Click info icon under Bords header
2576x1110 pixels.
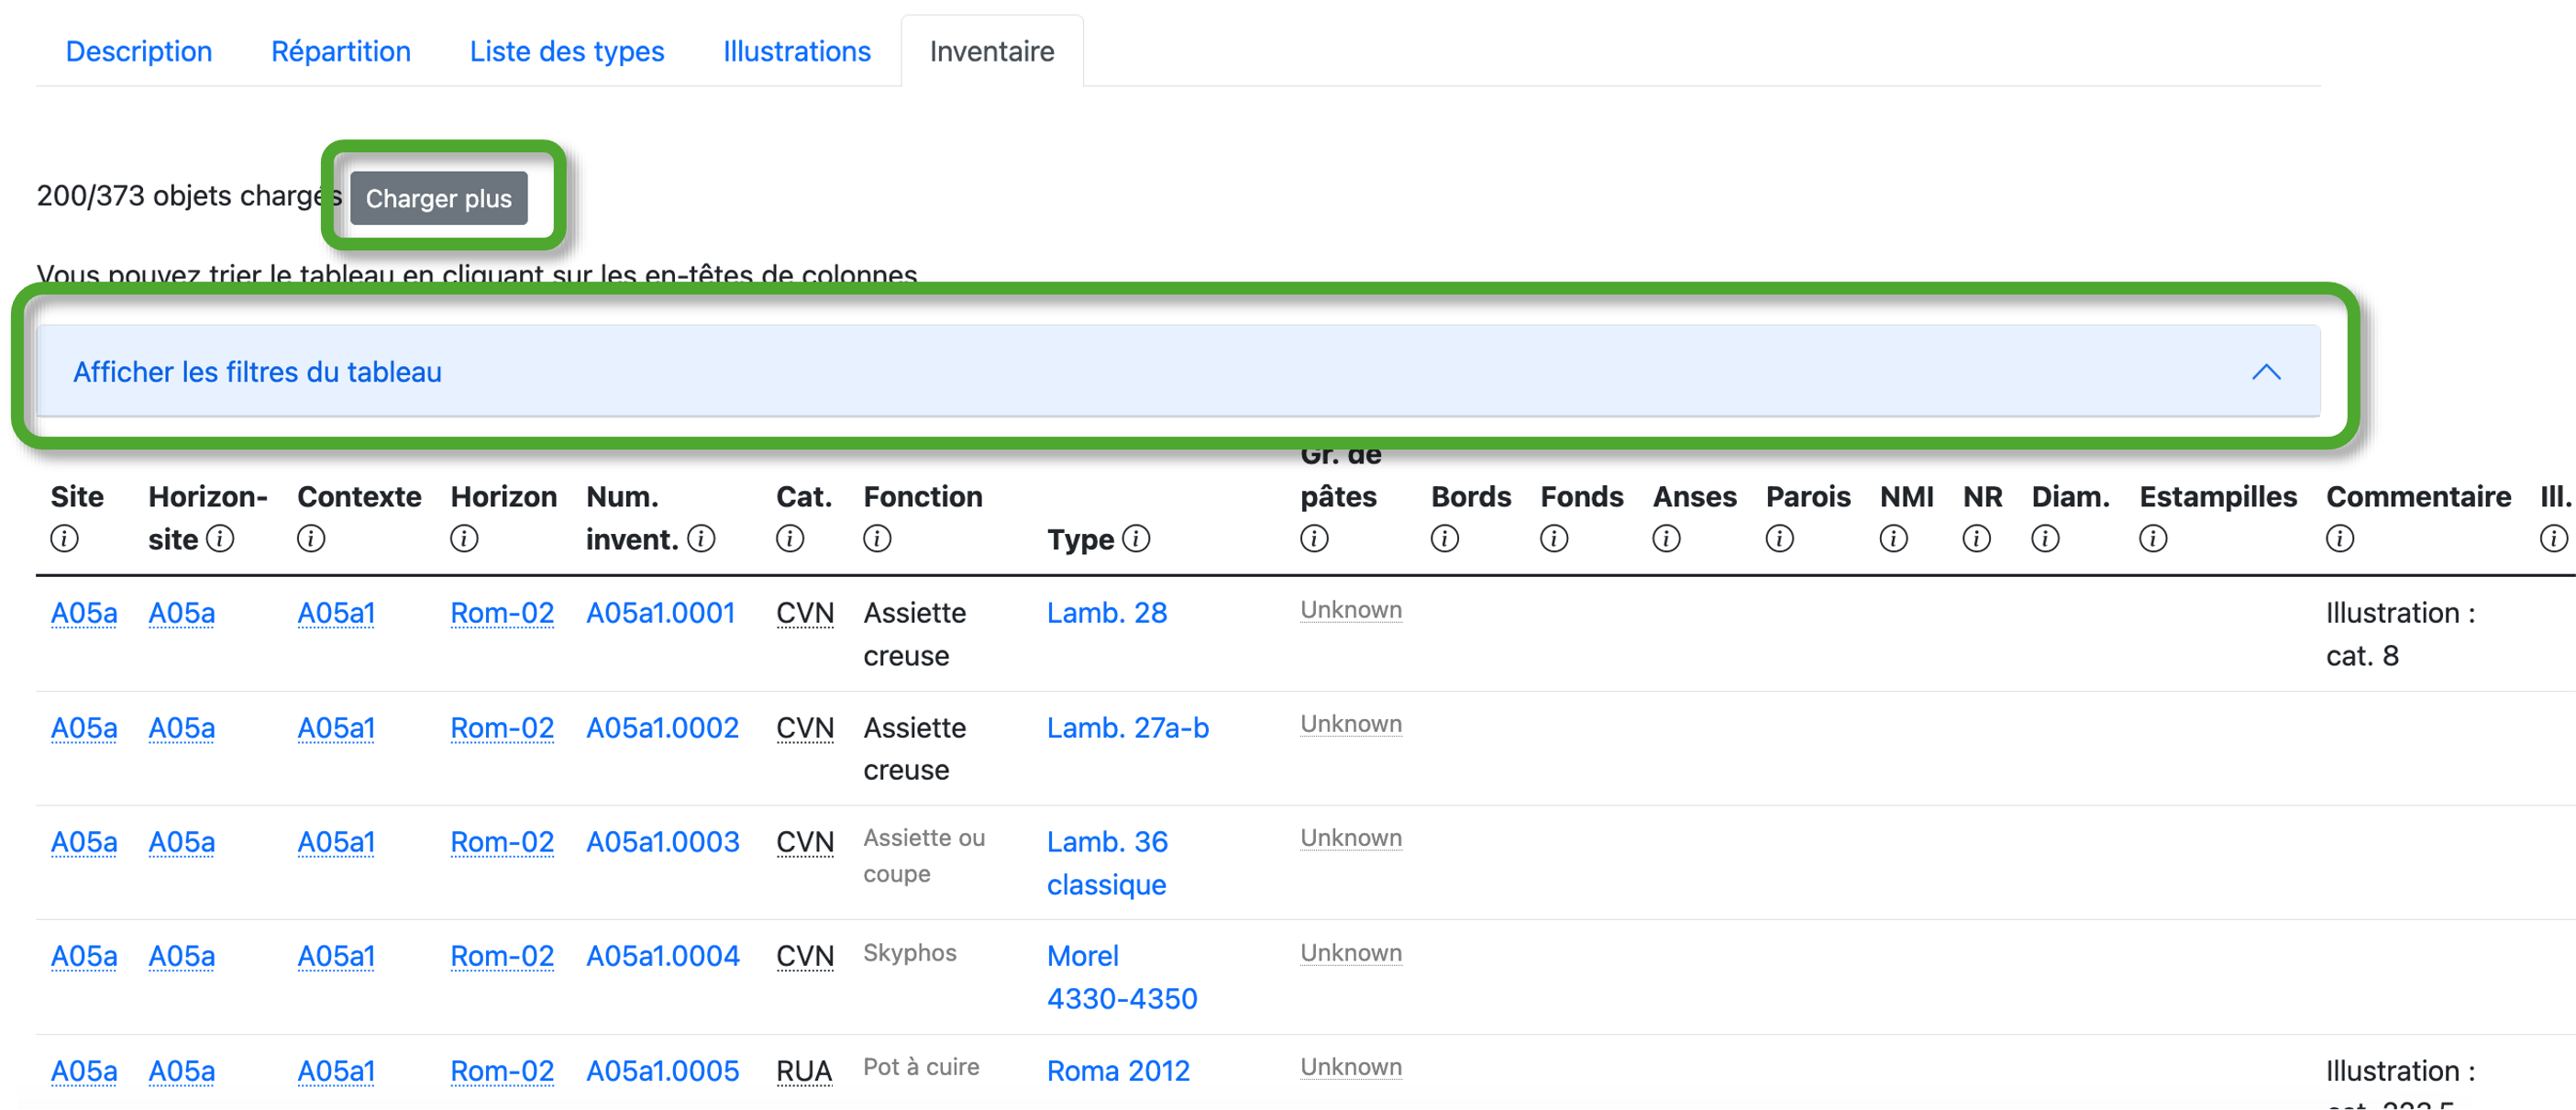point(1444,539)
